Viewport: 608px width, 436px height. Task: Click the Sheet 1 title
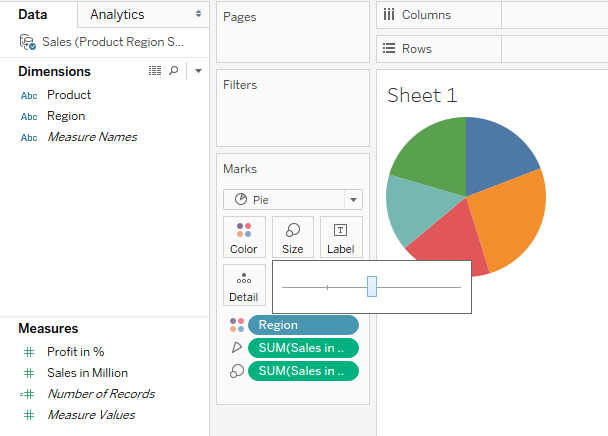(x=422, y=95)
